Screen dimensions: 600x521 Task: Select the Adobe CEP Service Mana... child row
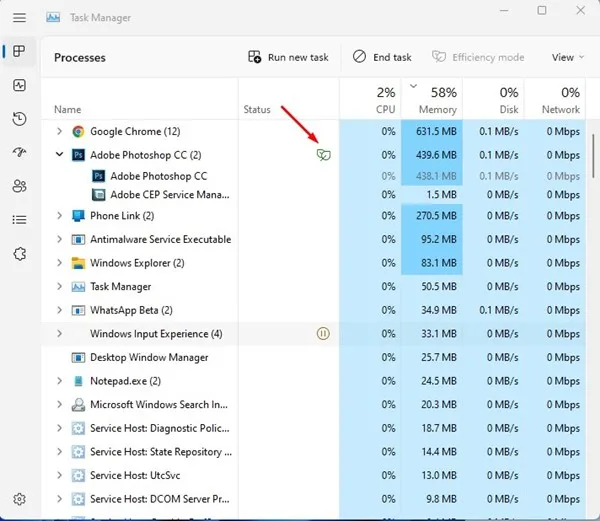[314, 195]
